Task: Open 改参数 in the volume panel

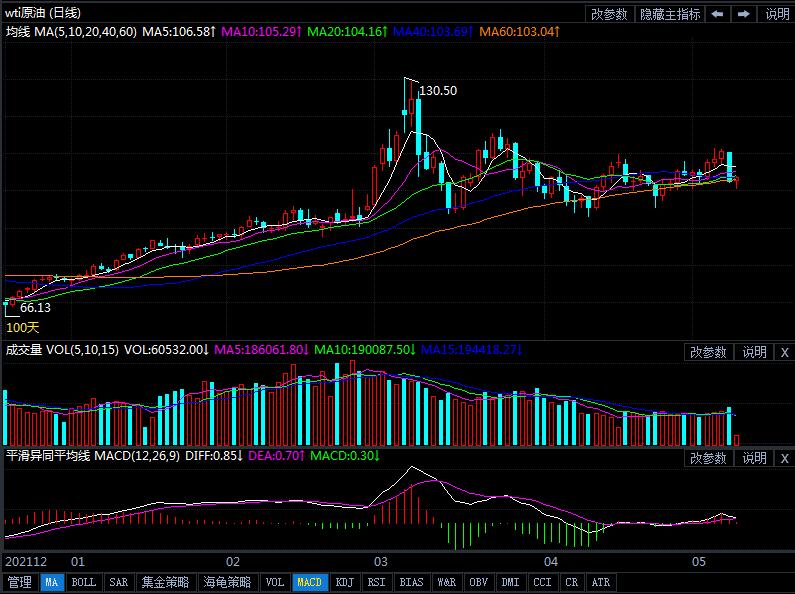Action: click(x=708, y=352)
